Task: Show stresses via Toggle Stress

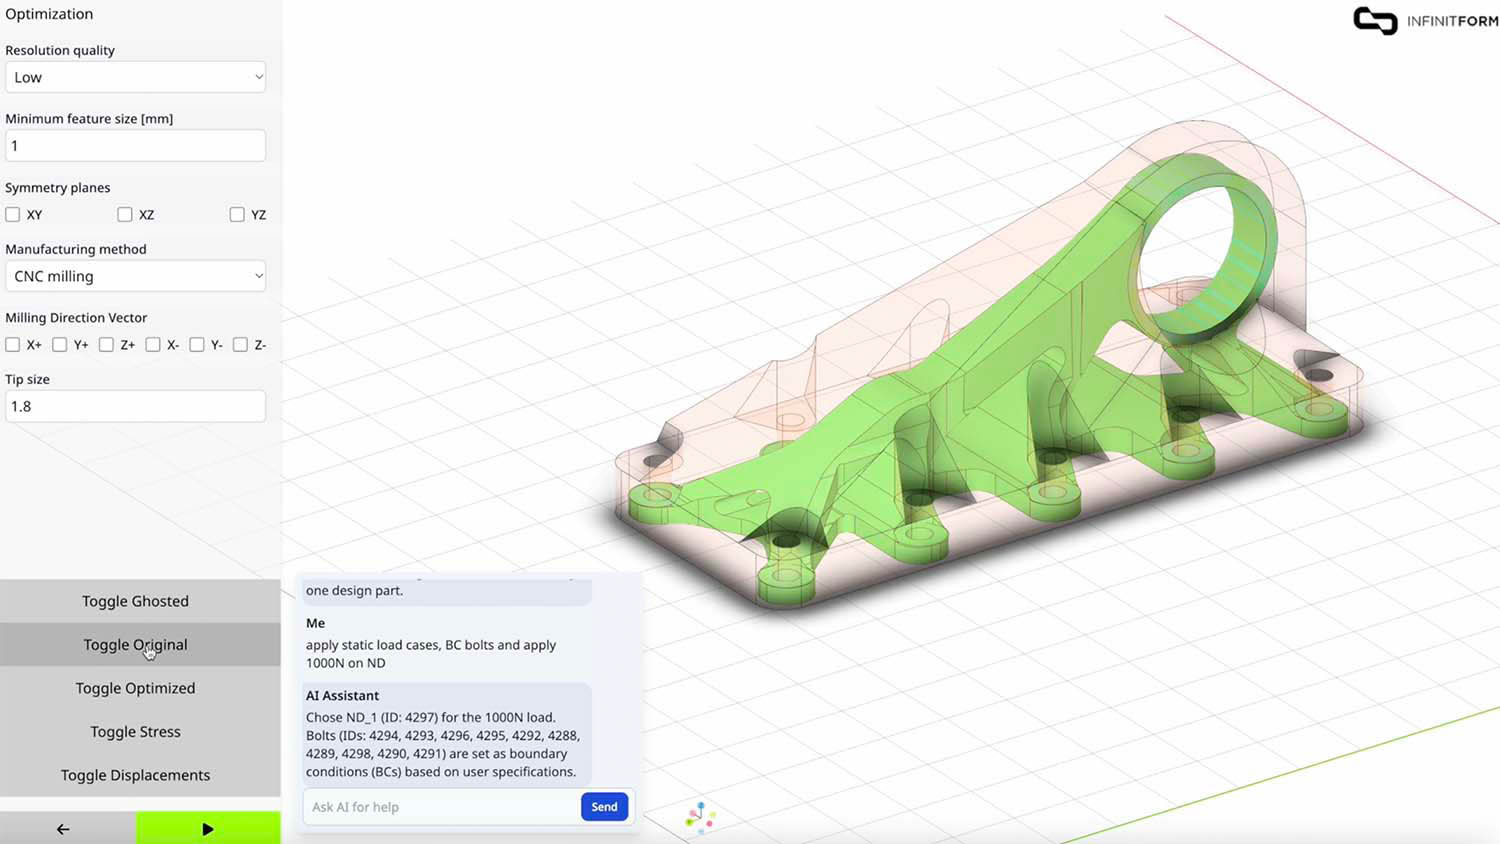Action: [135, 731]
